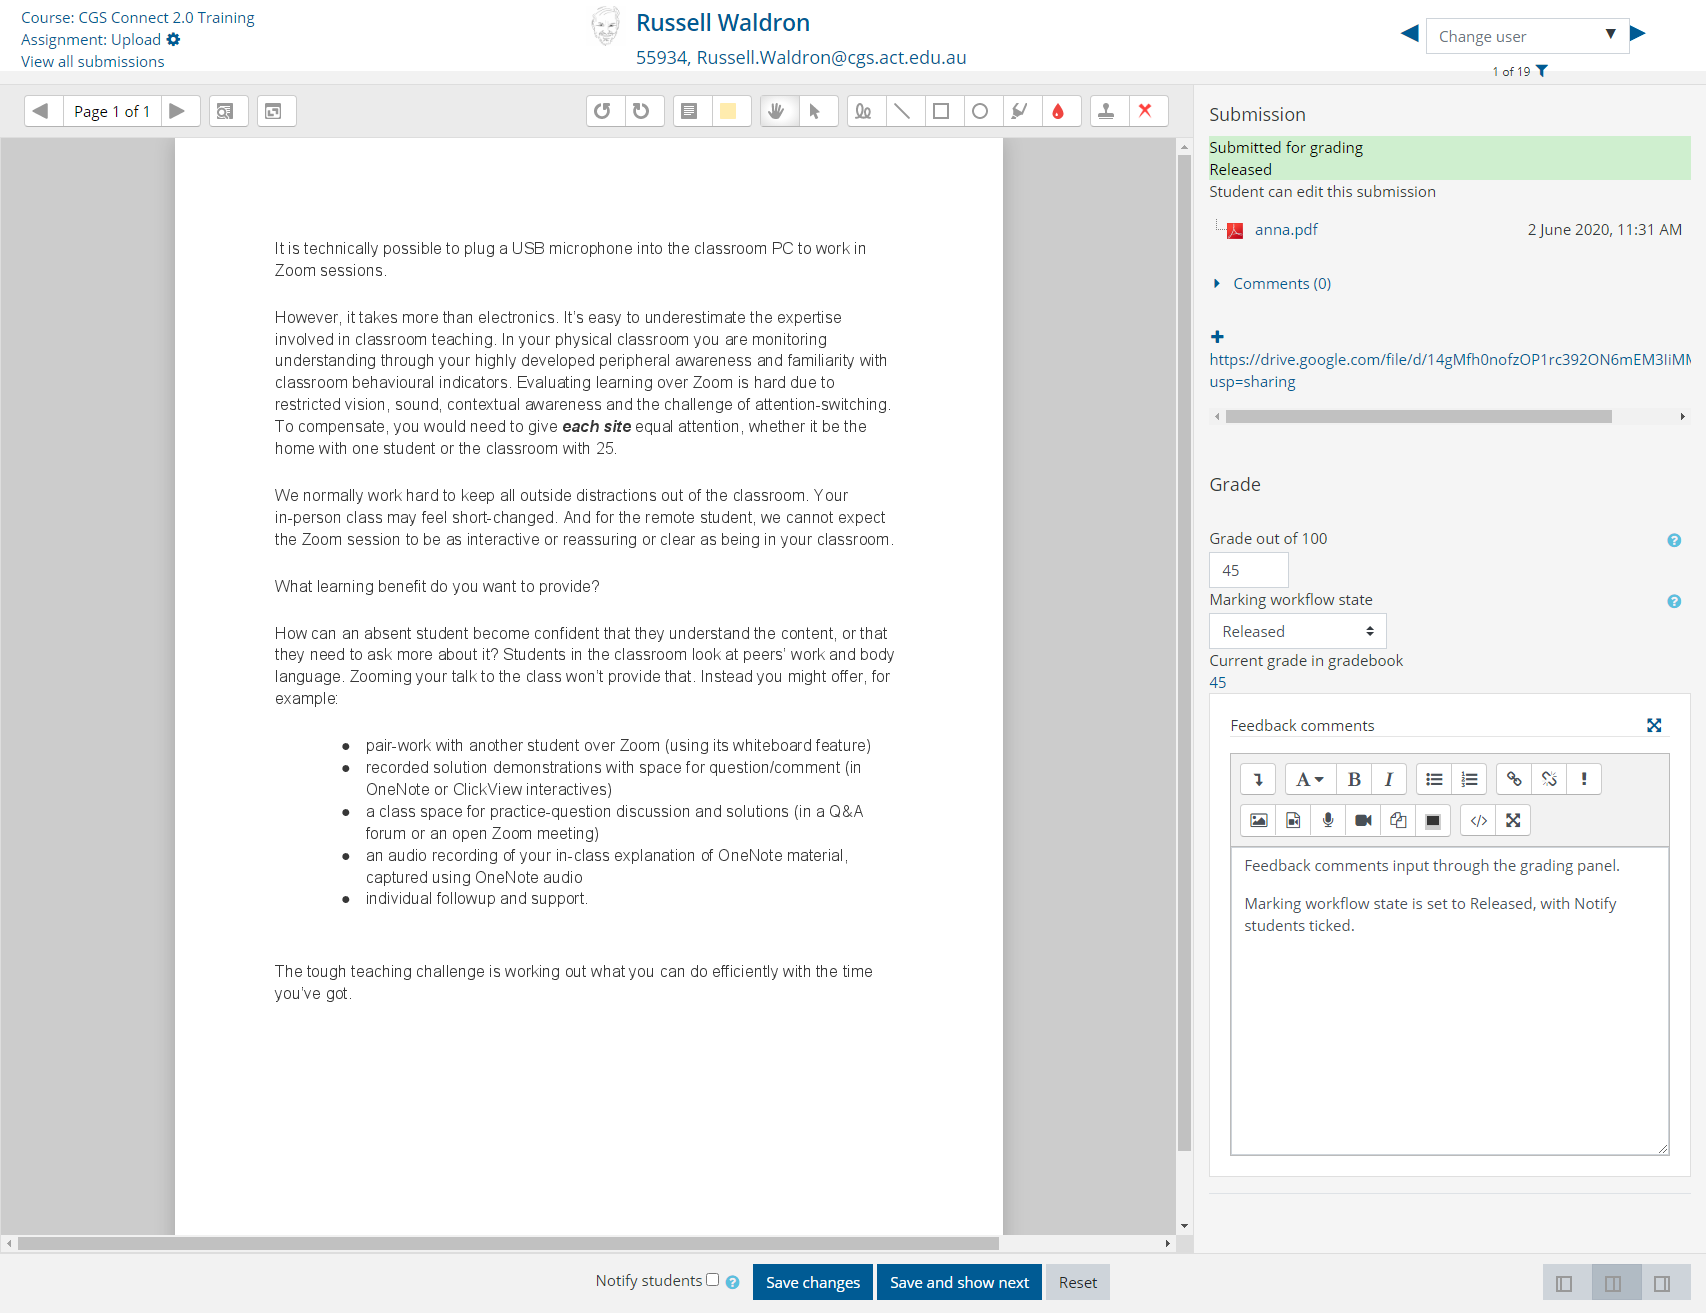Open the anna.pdf submission file
Image resolution: width=1706 pixels, height=1313 pixels.
point(1285,230)
